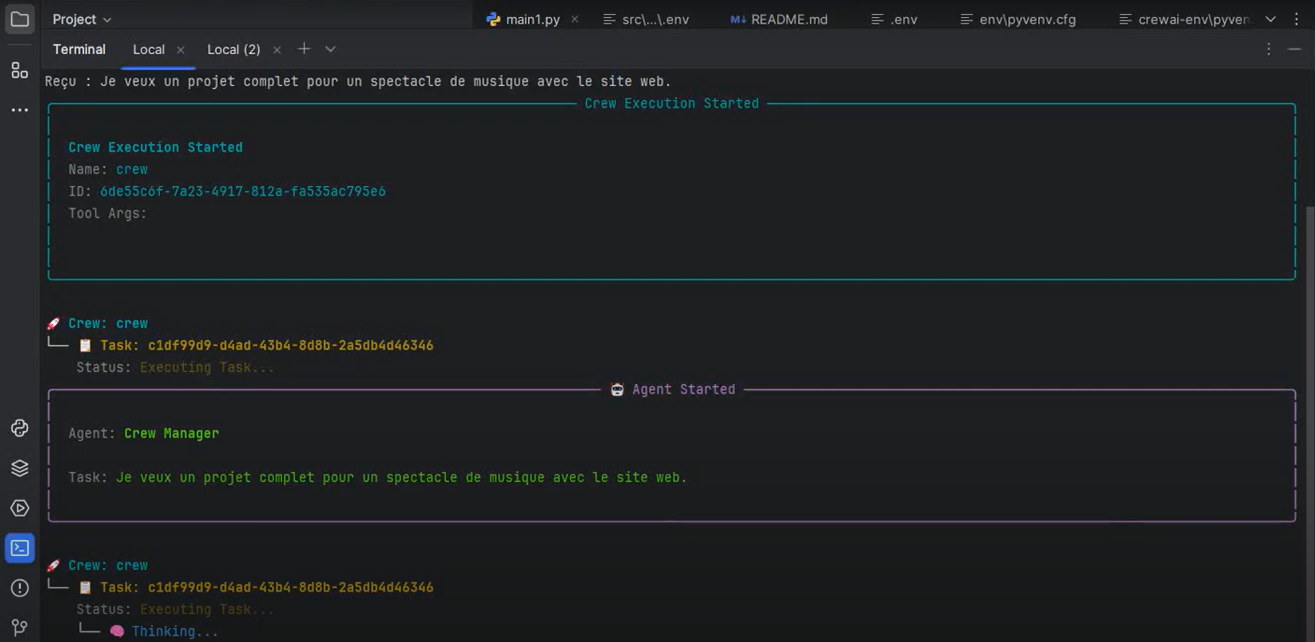Viewport: 1315px width, 642px height.
Task: Open the Structure tool window icon
Action: pyautogui.click(x=19, y=70)
